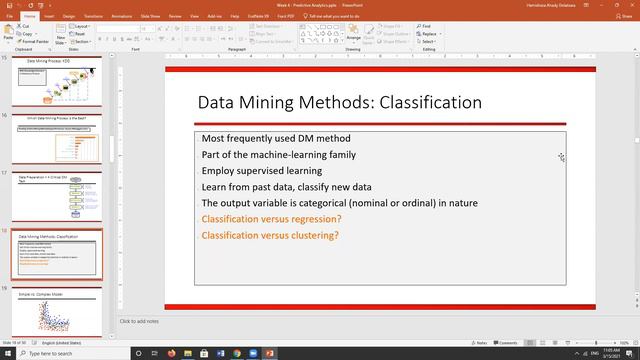
Task: Start Slide Show from status bar icon
Action: (x=568, y=343)
